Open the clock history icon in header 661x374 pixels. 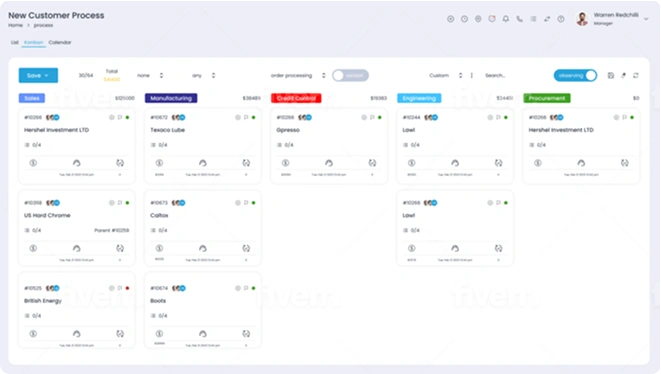point(464,19)
